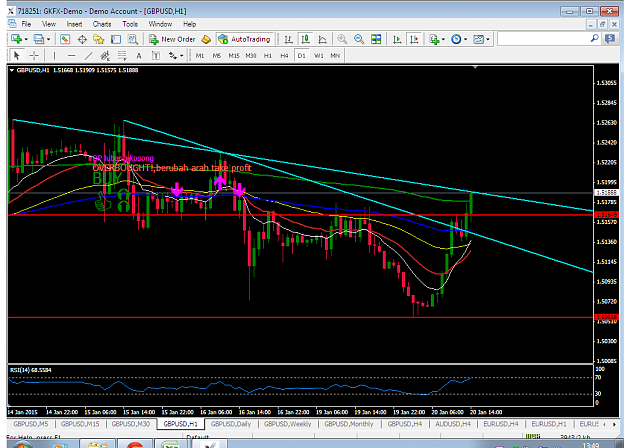Select the equidistant channel tool
The width and height of the screenshot is (625, 448).
(x=105, y=56)
